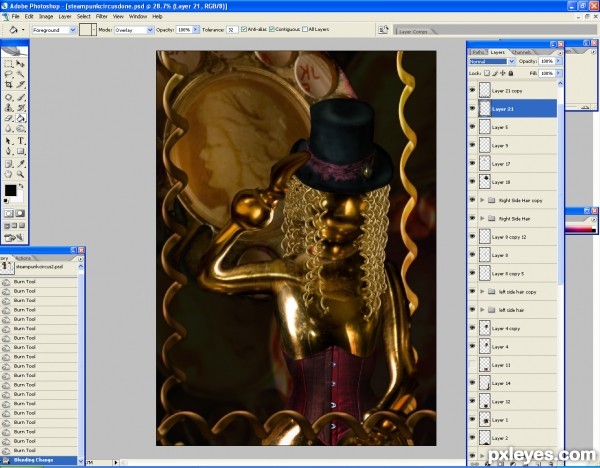Open the fill source Foreground dropdown

[72, 30]
